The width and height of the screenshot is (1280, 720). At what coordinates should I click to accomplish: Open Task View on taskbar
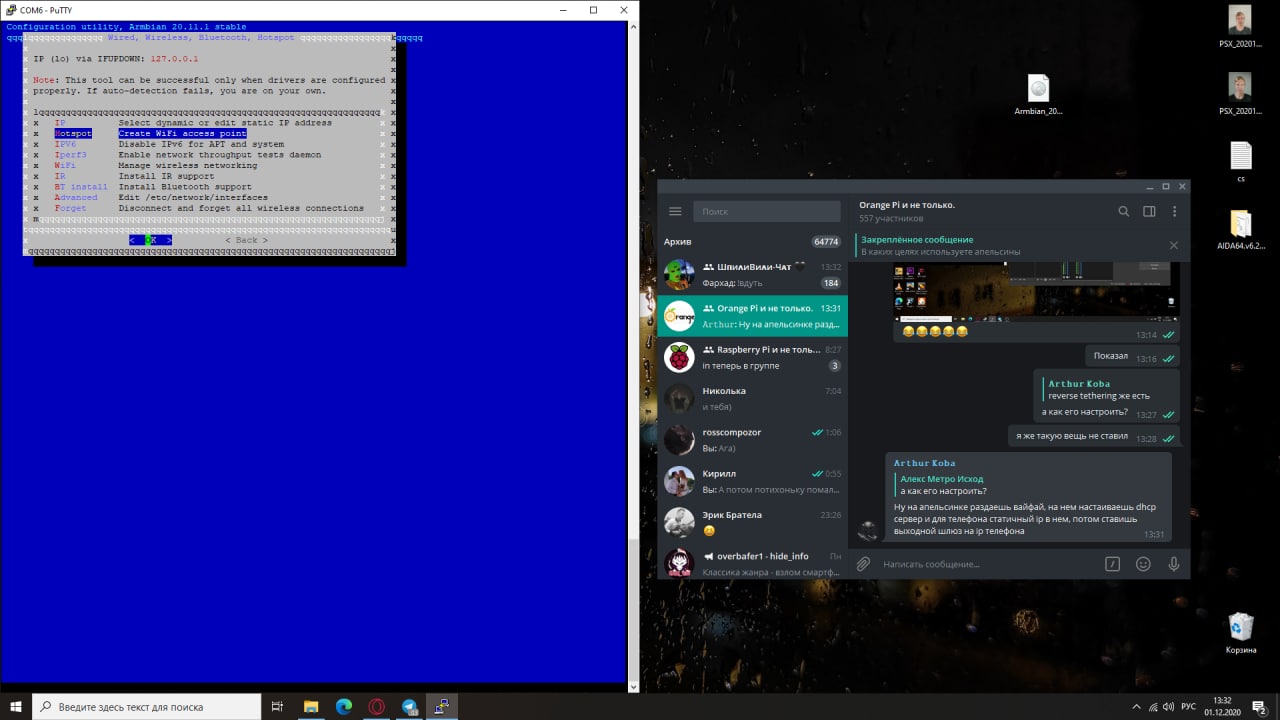pyautogui.click(x=278, y=706)
